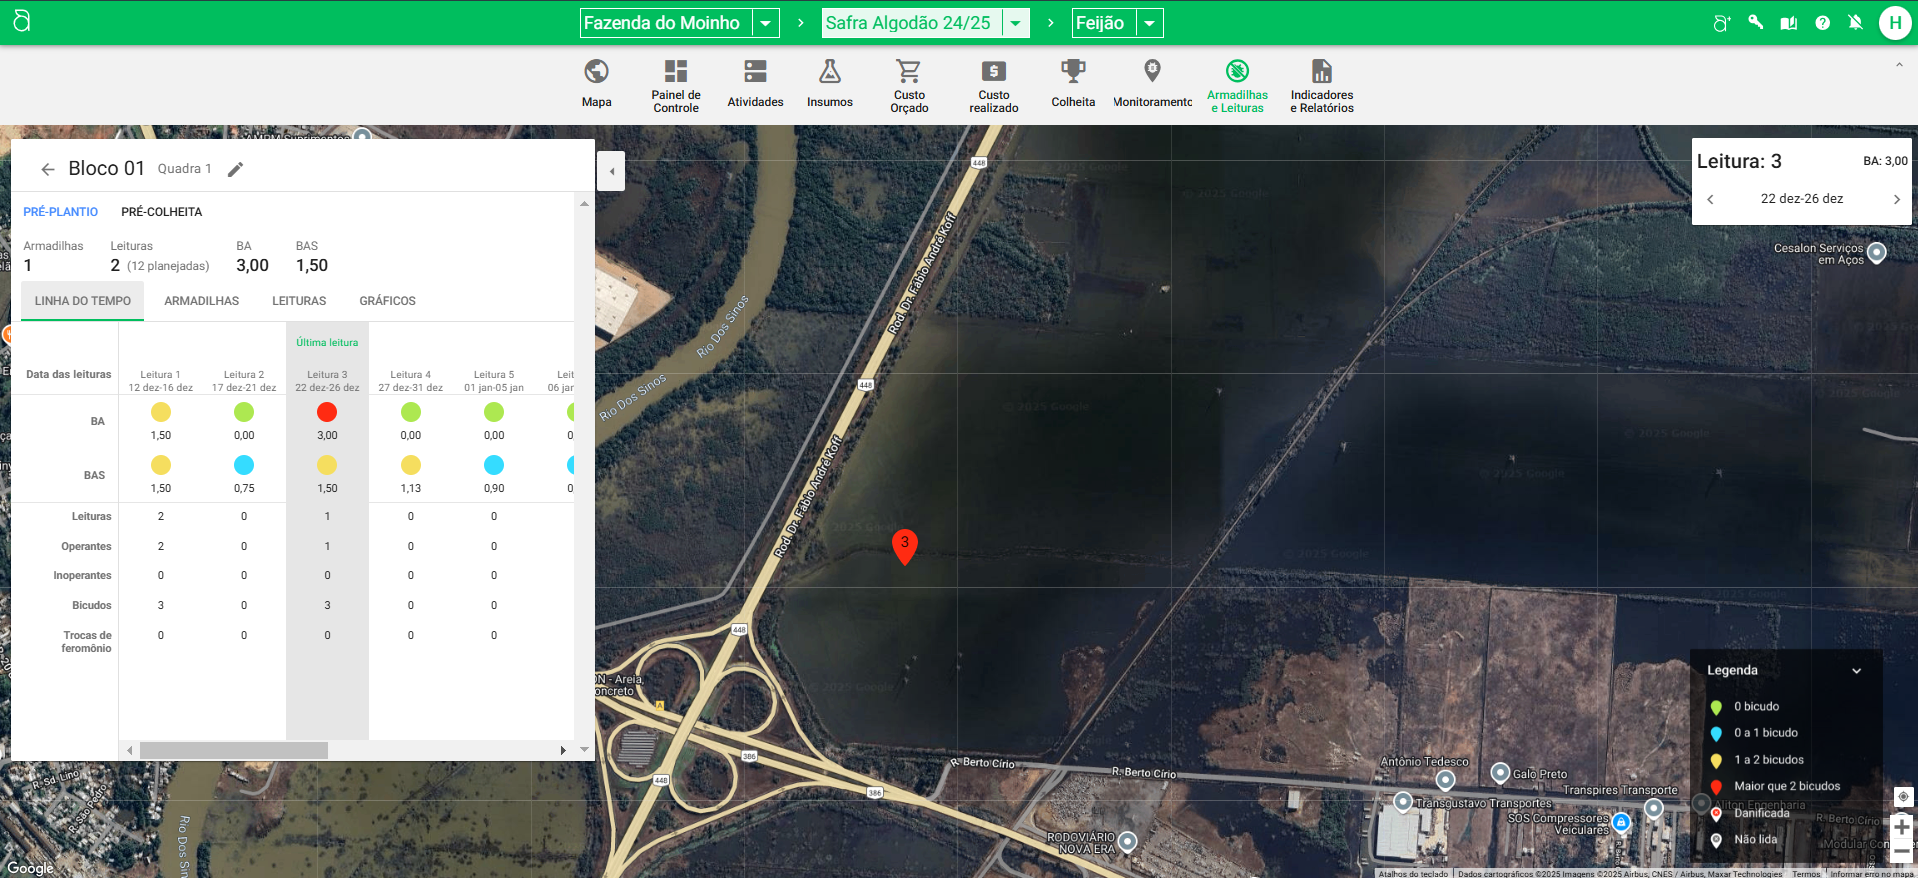This screenshot has height=878, width=1918.
Task: Go back using arrow beside Bloco 01
Action: tap(47, 169)
